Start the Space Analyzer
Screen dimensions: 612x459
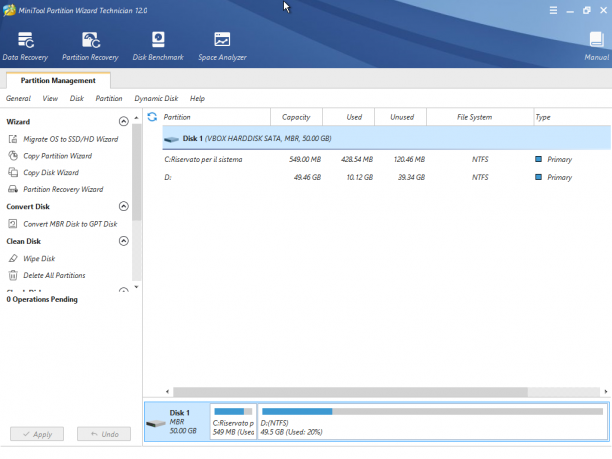pyautogui.click(x=222, y=46)
